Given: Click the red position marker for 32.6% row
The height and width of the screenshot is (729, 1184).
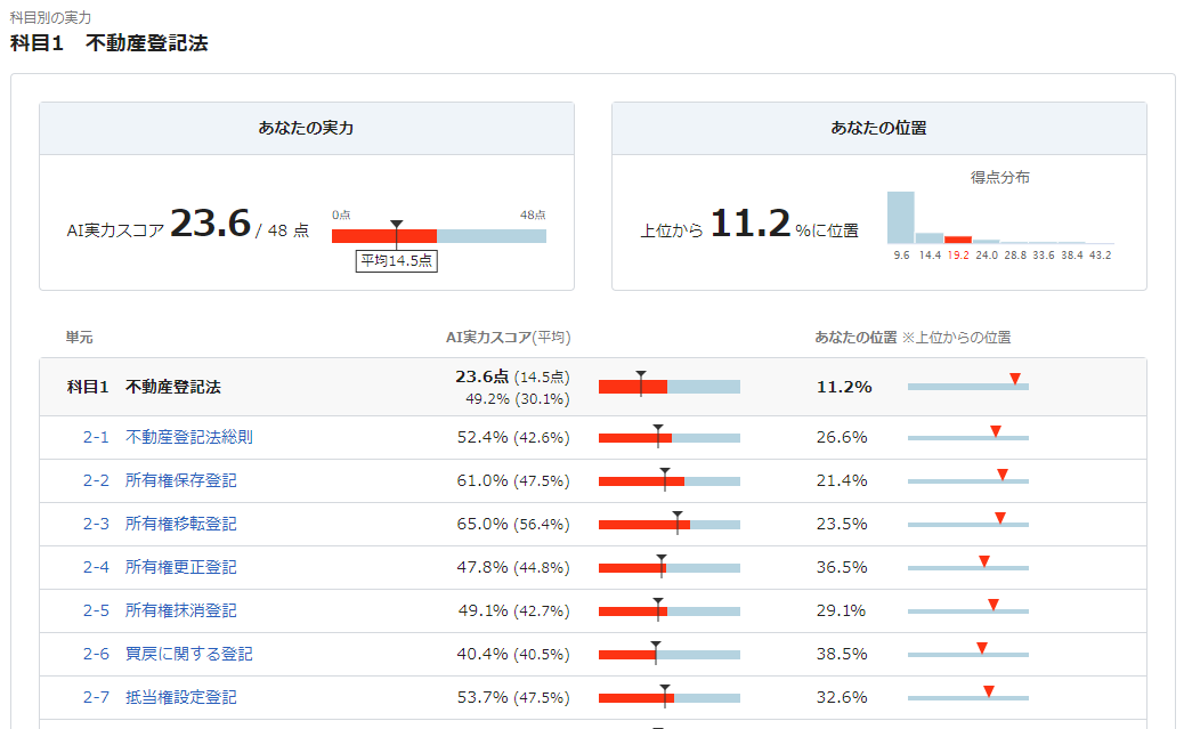Looking at the screenshot, I should [x=988, y=691].
